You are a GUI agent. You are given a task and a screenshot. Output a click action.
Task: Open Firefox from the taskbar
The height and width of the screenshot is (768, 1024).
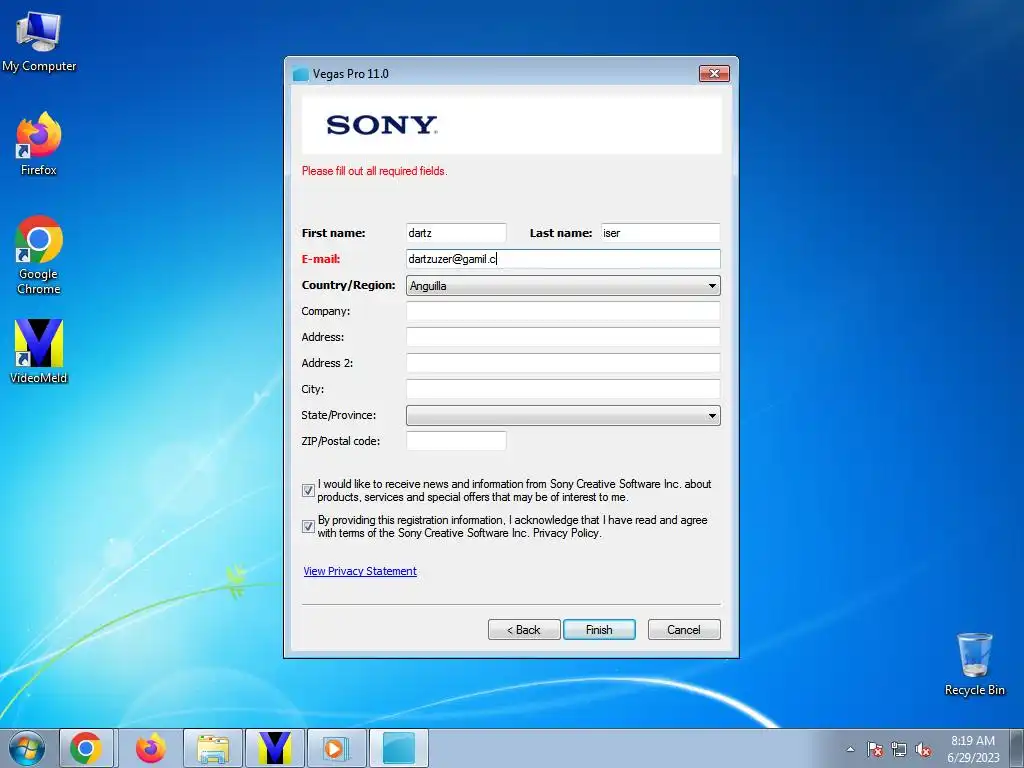pos(150,748)
